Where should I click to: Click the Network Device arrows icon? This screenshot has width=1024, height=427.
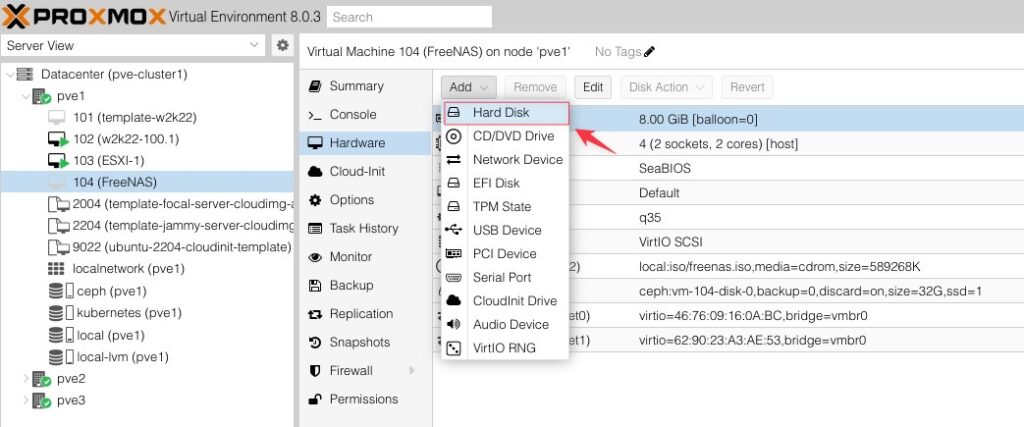point(454,159)
